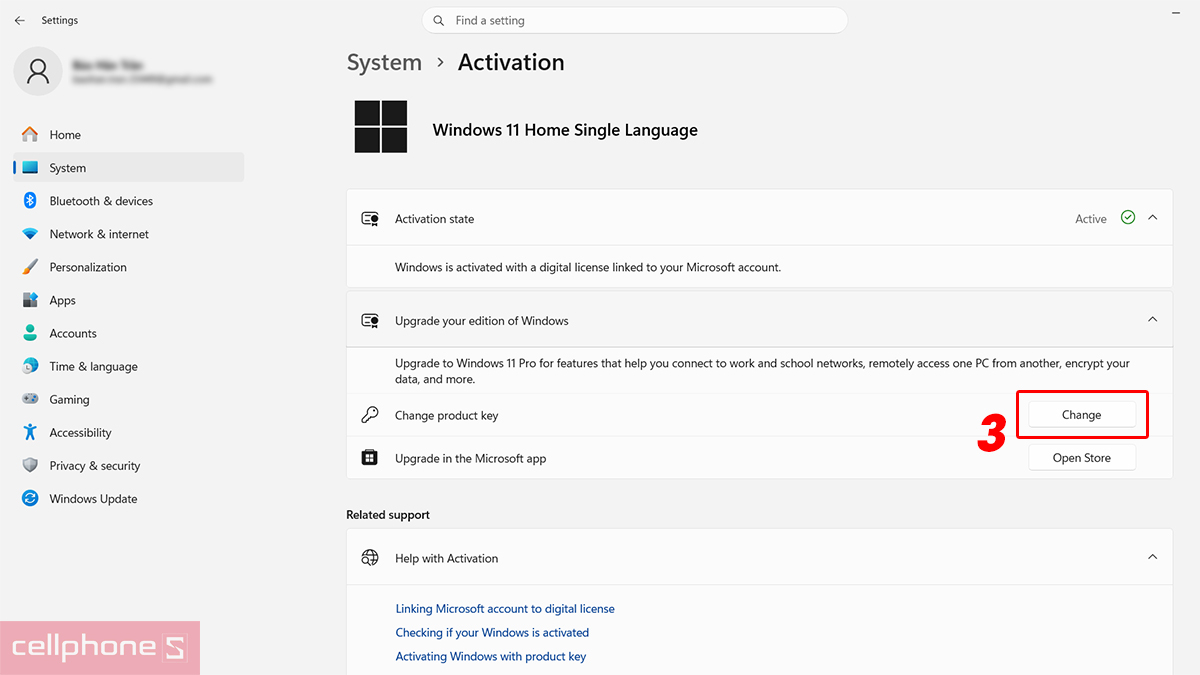Open the Apps settings
1200x675 pixels.
[128, 300]
